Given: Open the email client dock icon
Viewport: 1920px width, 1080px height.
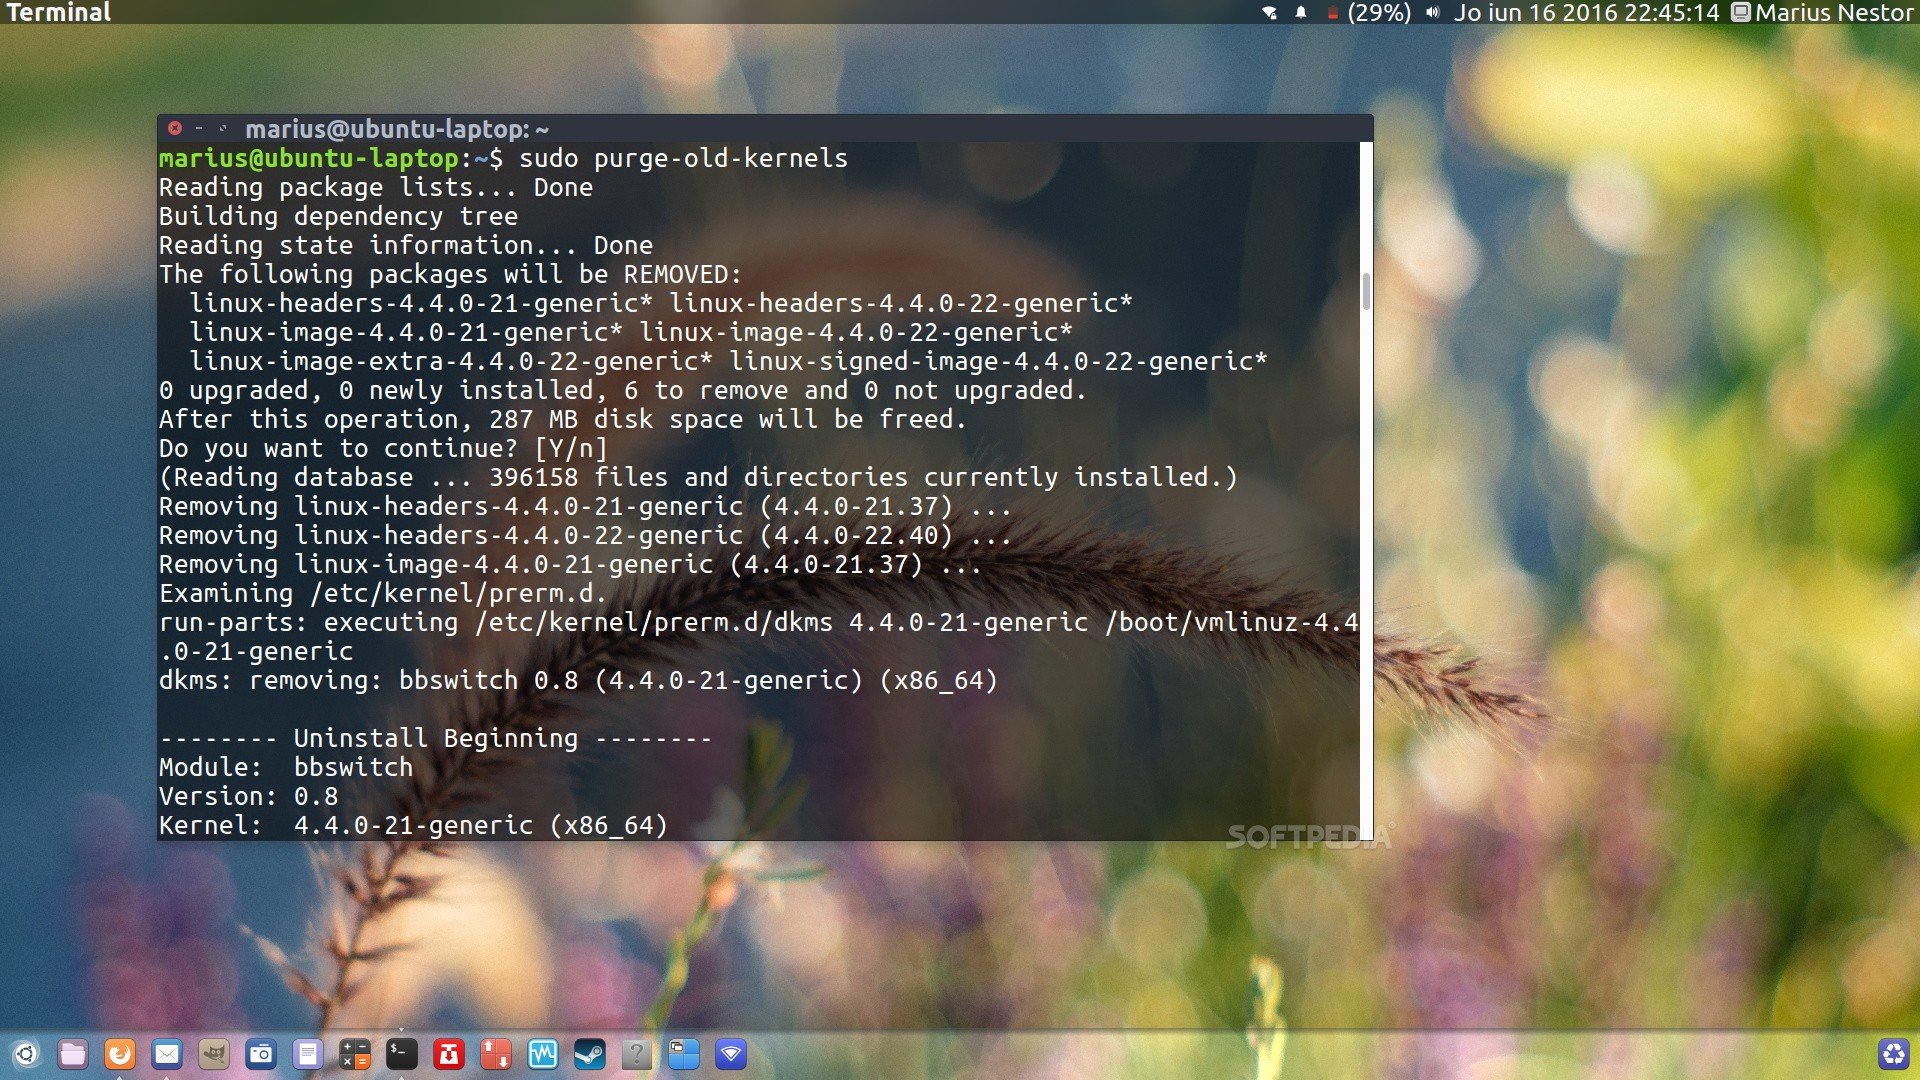Looking at the screenshot, I should (167, 1054).
